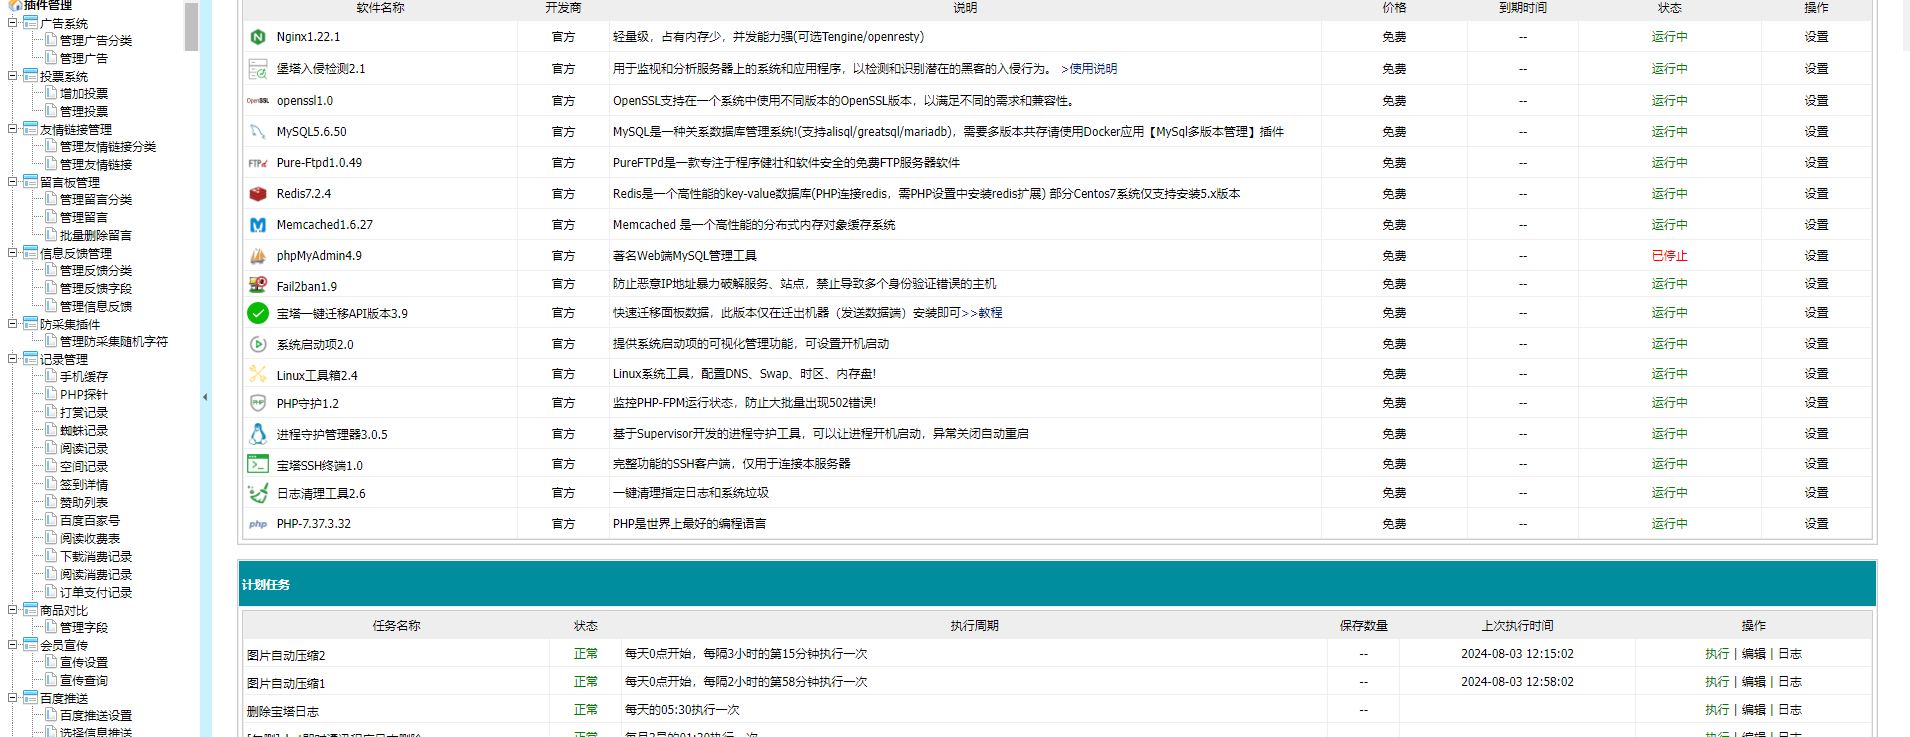Click the 系统启动项2.0 play icon
The width and height of the screenshot is (1910, 737).
257,344
